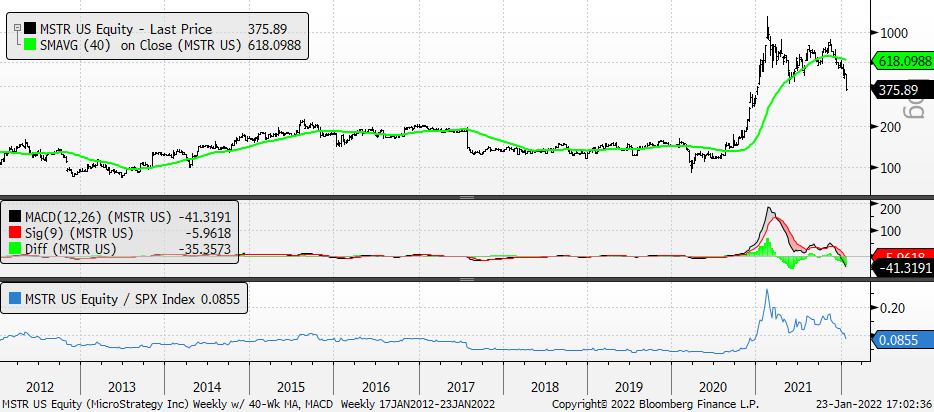Click the 200 label on price axis
934x412 pixels.
892,127
